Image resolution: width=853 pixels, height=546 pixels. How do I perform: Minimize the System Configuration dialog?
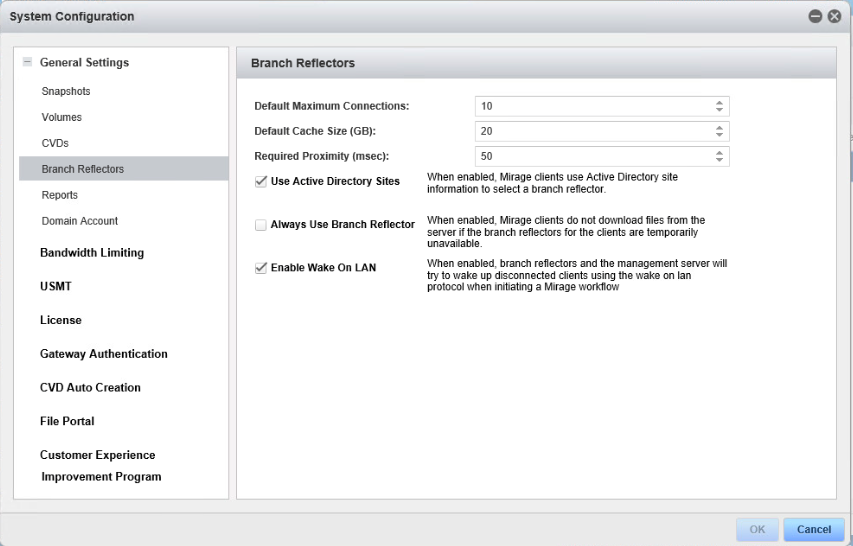tap(816, 17)
